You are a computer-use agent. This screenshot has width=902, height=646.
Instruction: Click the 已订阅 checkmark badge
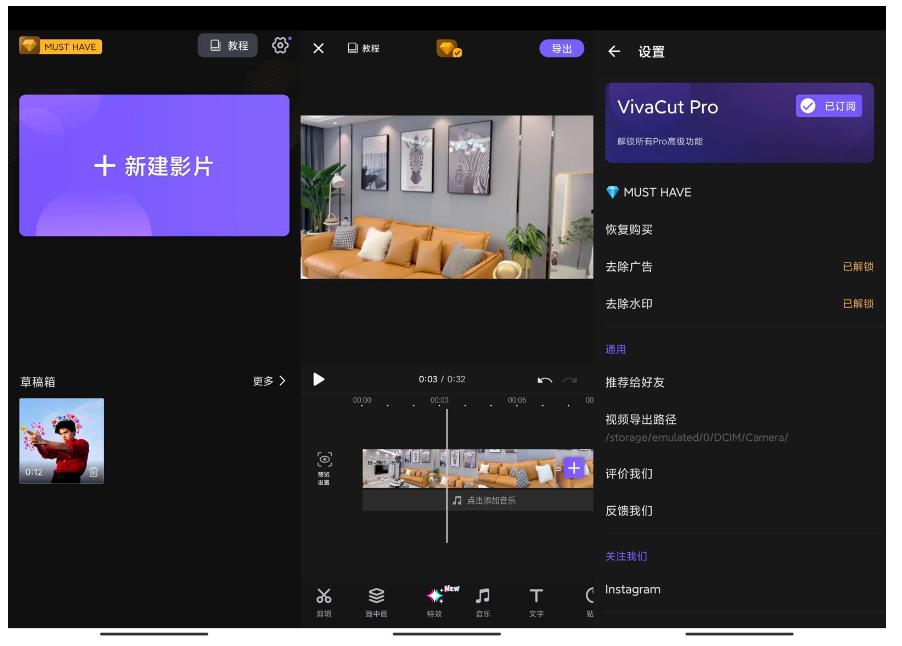tap(829, 106)
